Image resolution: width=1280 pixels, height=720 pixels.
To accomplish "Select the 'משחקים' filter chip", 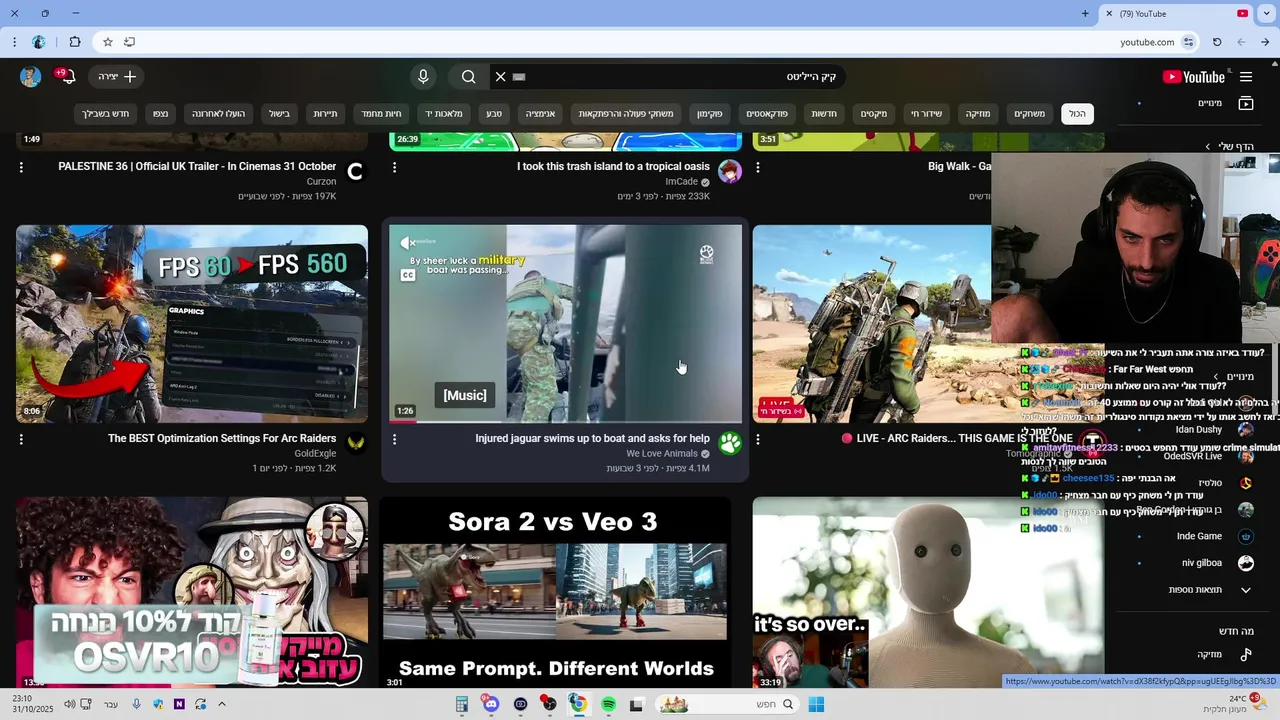I will coord(1029,114).
